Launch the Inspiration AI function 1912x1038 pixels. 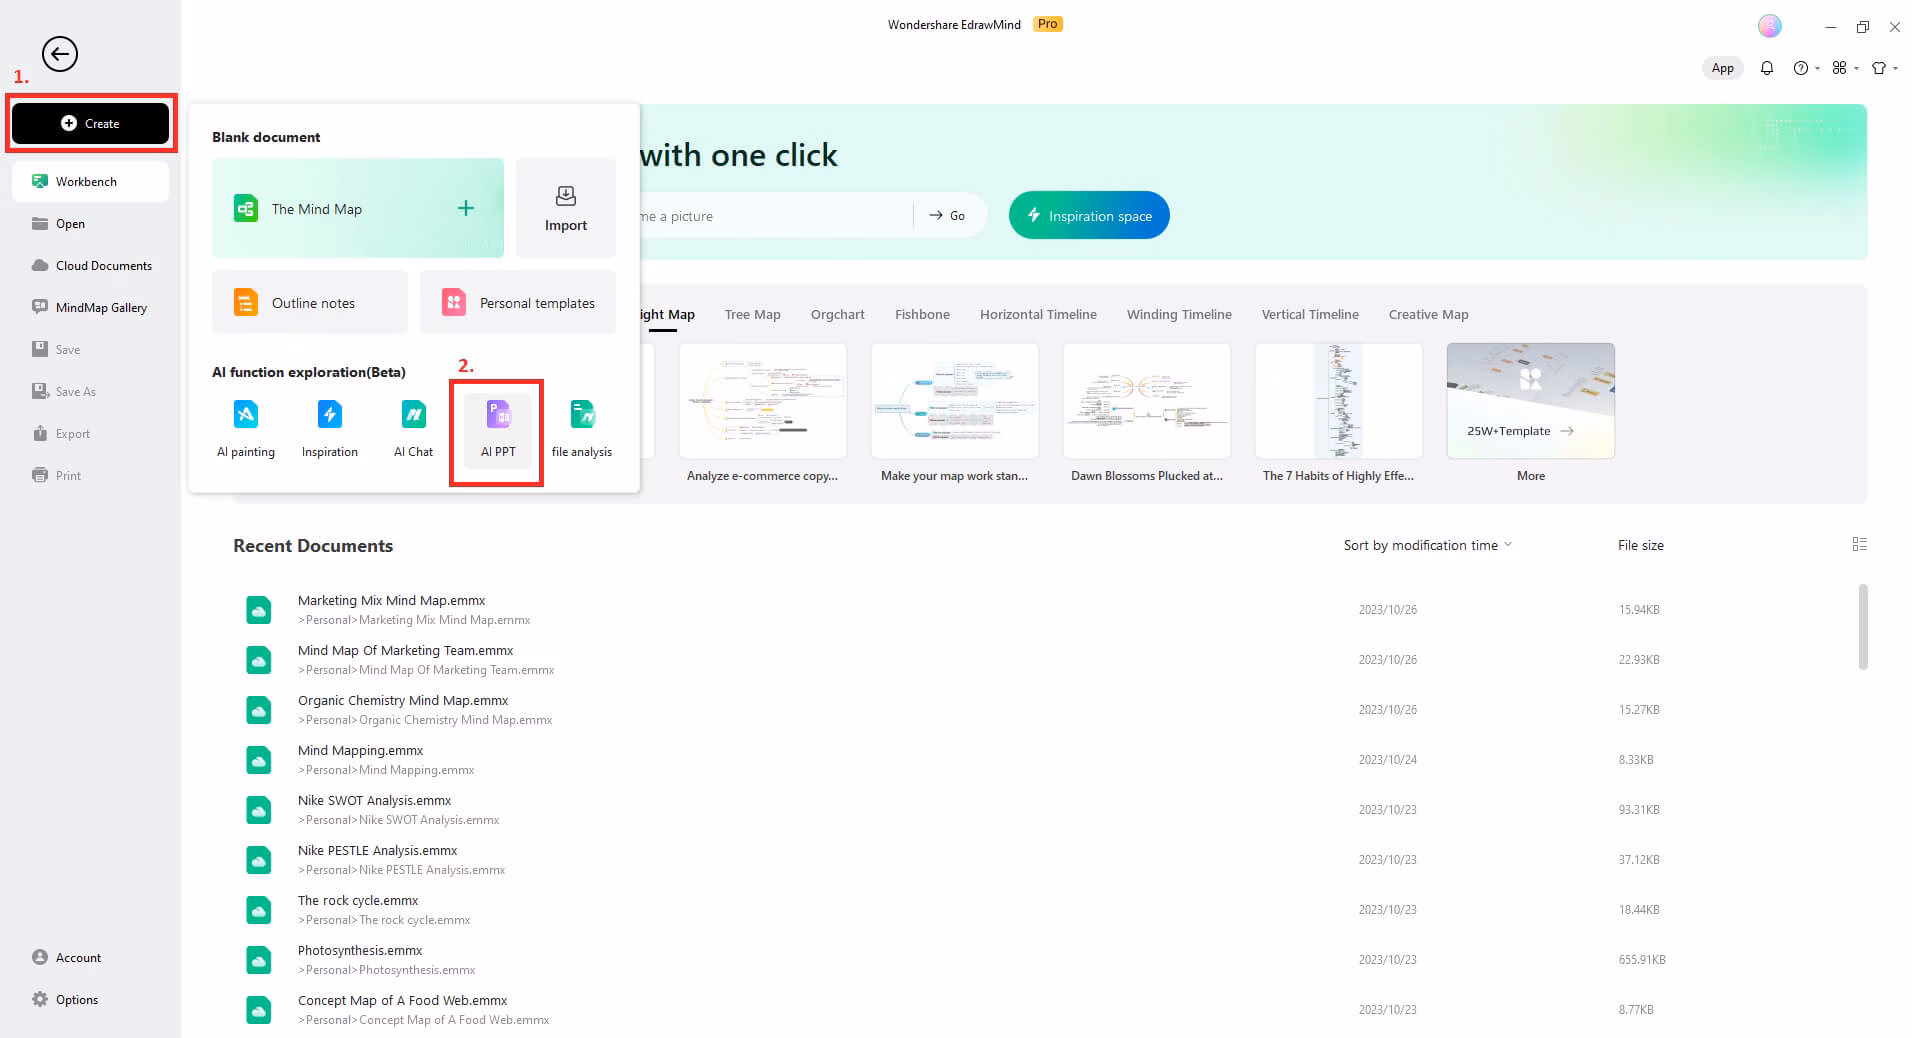(330, 427)
